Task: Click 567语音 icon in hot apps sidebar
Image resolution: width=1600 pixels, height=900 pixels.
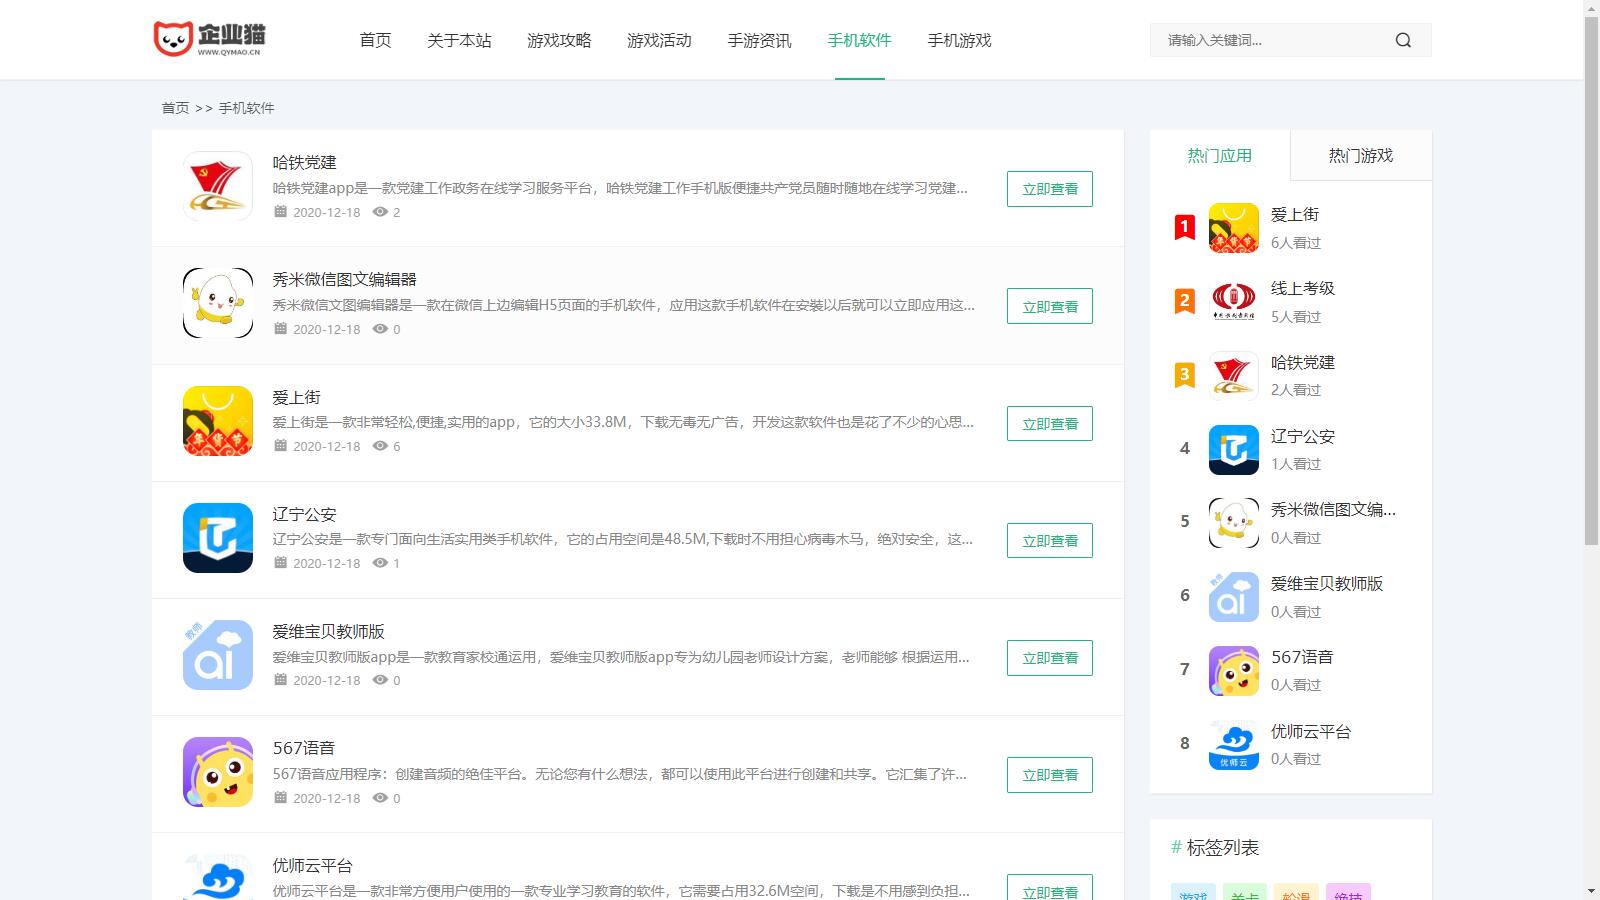Action: click(1234, 670)
